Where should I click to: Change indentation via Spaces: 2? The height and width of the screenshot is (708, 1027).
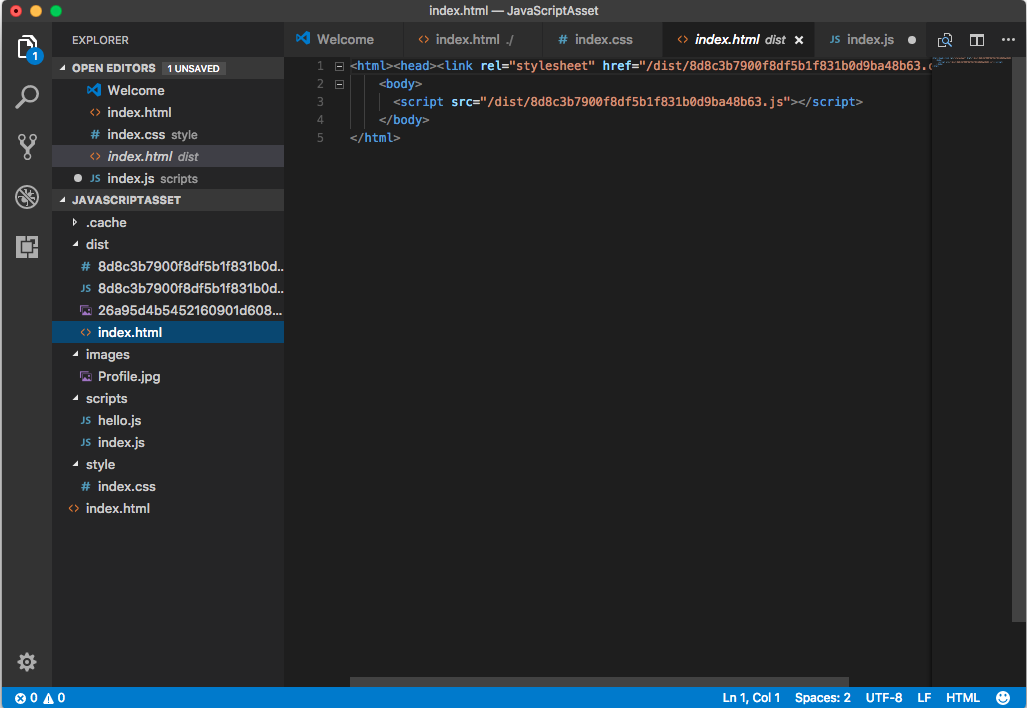823,698
